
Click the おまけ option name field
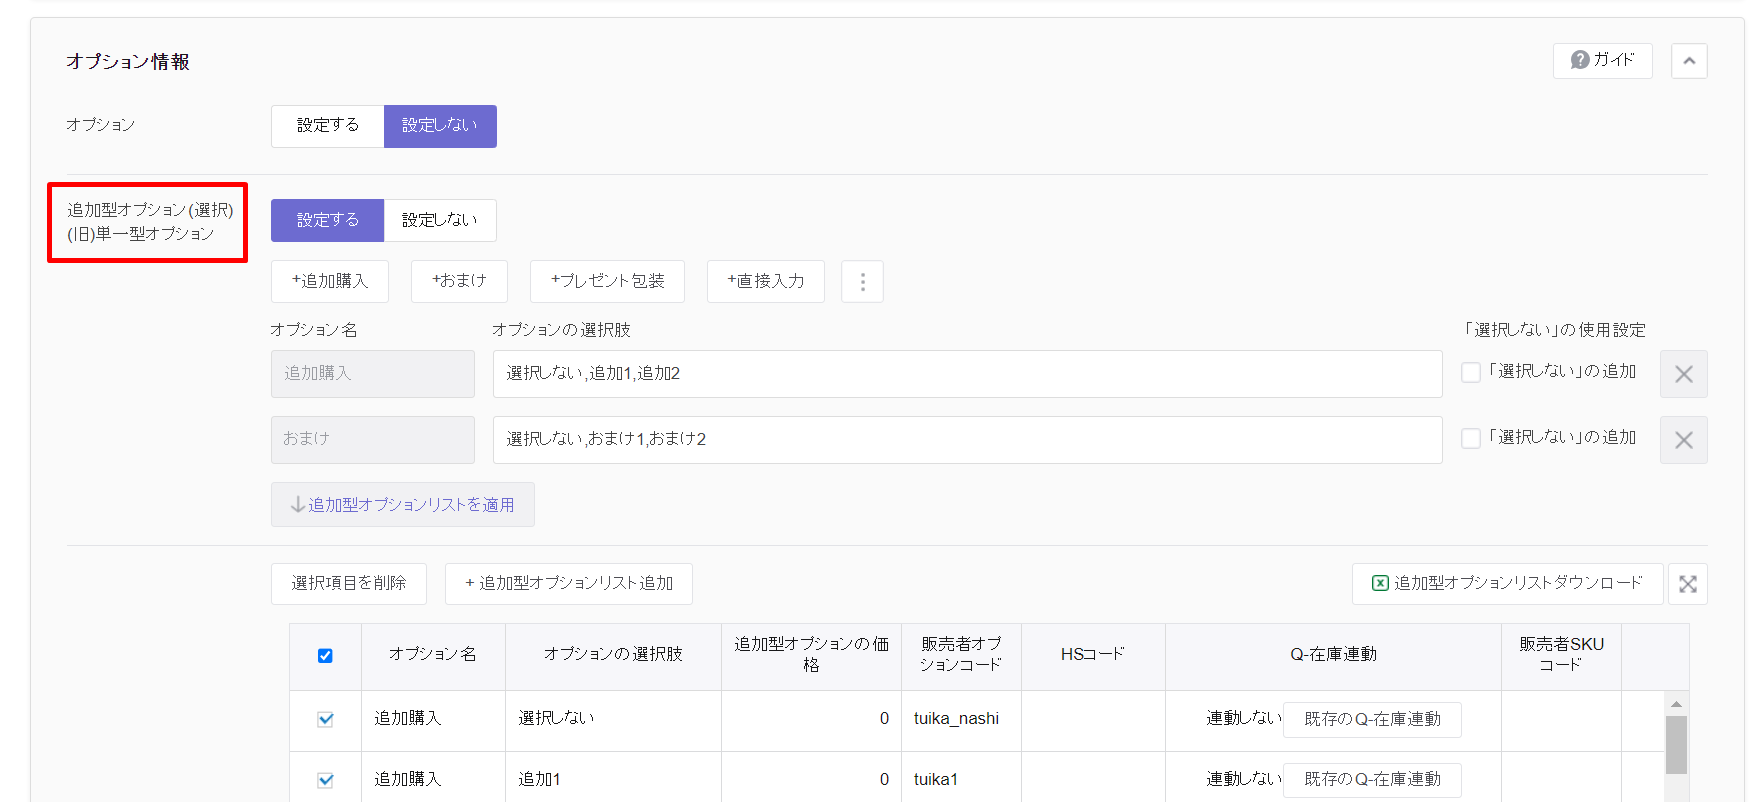(373, 439)
